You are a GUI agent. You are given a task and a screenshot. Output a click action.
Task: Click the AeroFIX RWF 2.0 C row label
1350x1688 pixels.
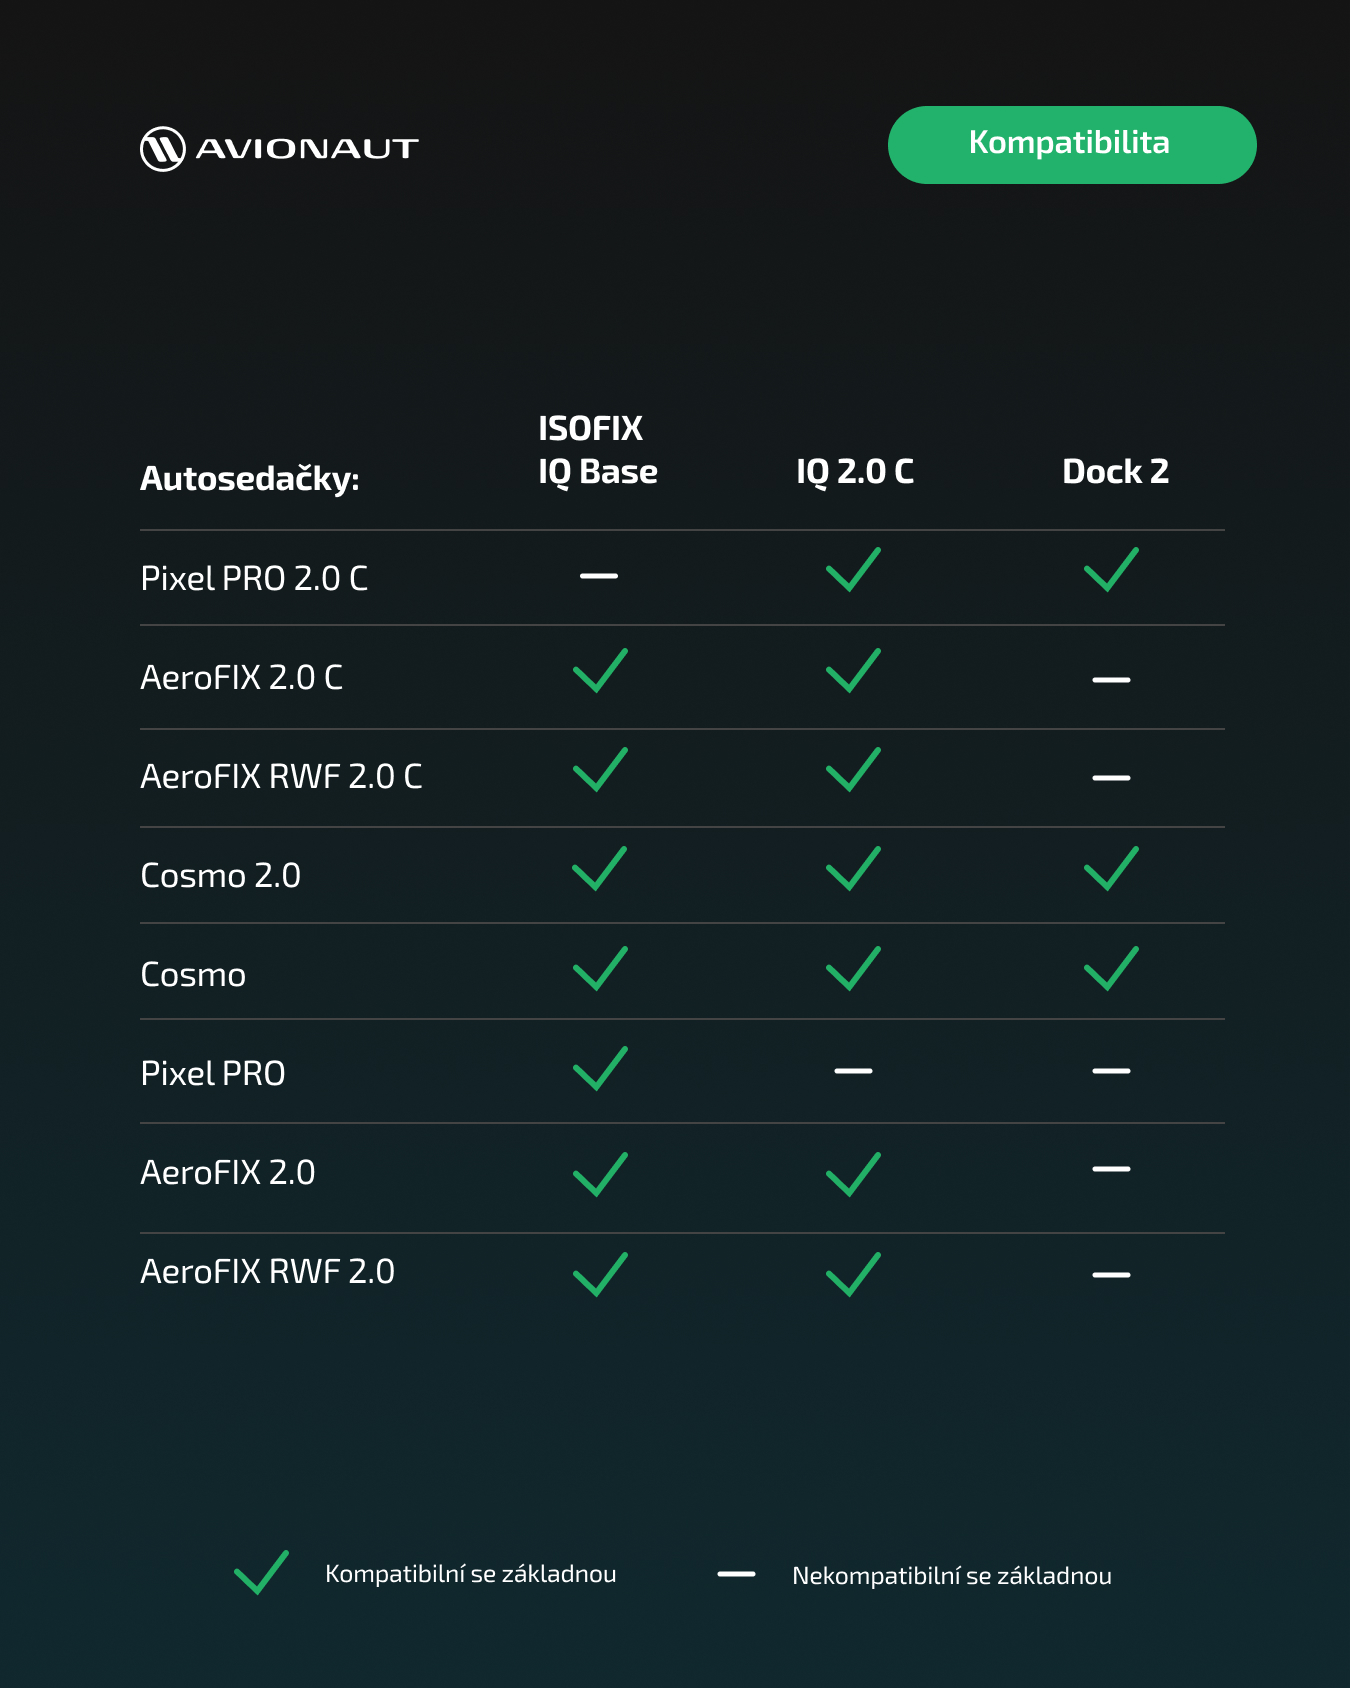(281, 777)
